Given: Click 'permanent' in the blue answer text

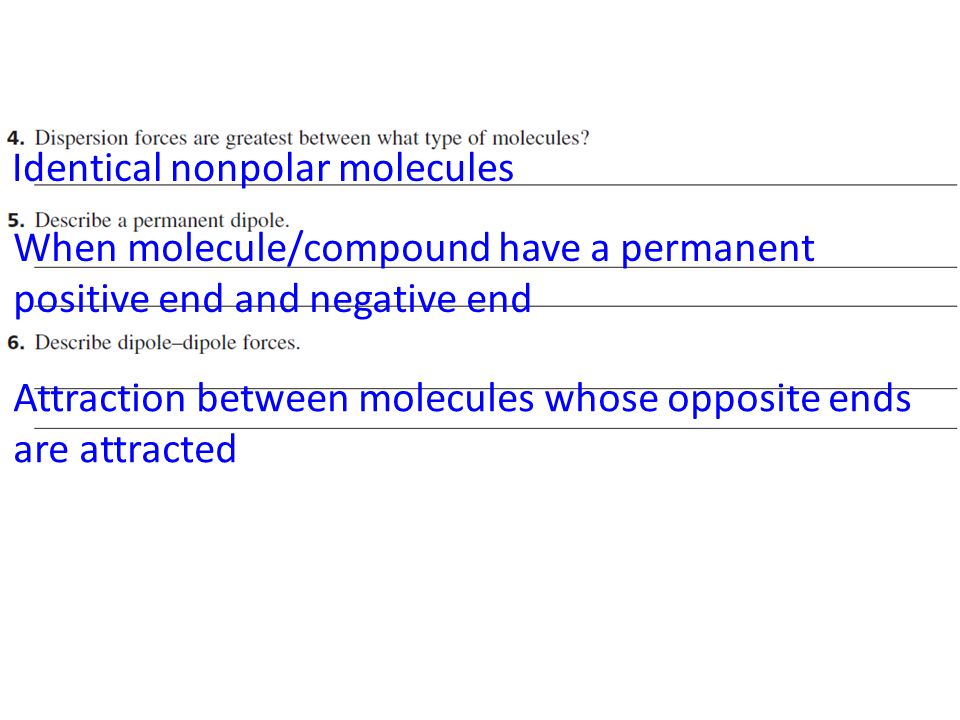Looking at the screenshot, I should 717,250.
